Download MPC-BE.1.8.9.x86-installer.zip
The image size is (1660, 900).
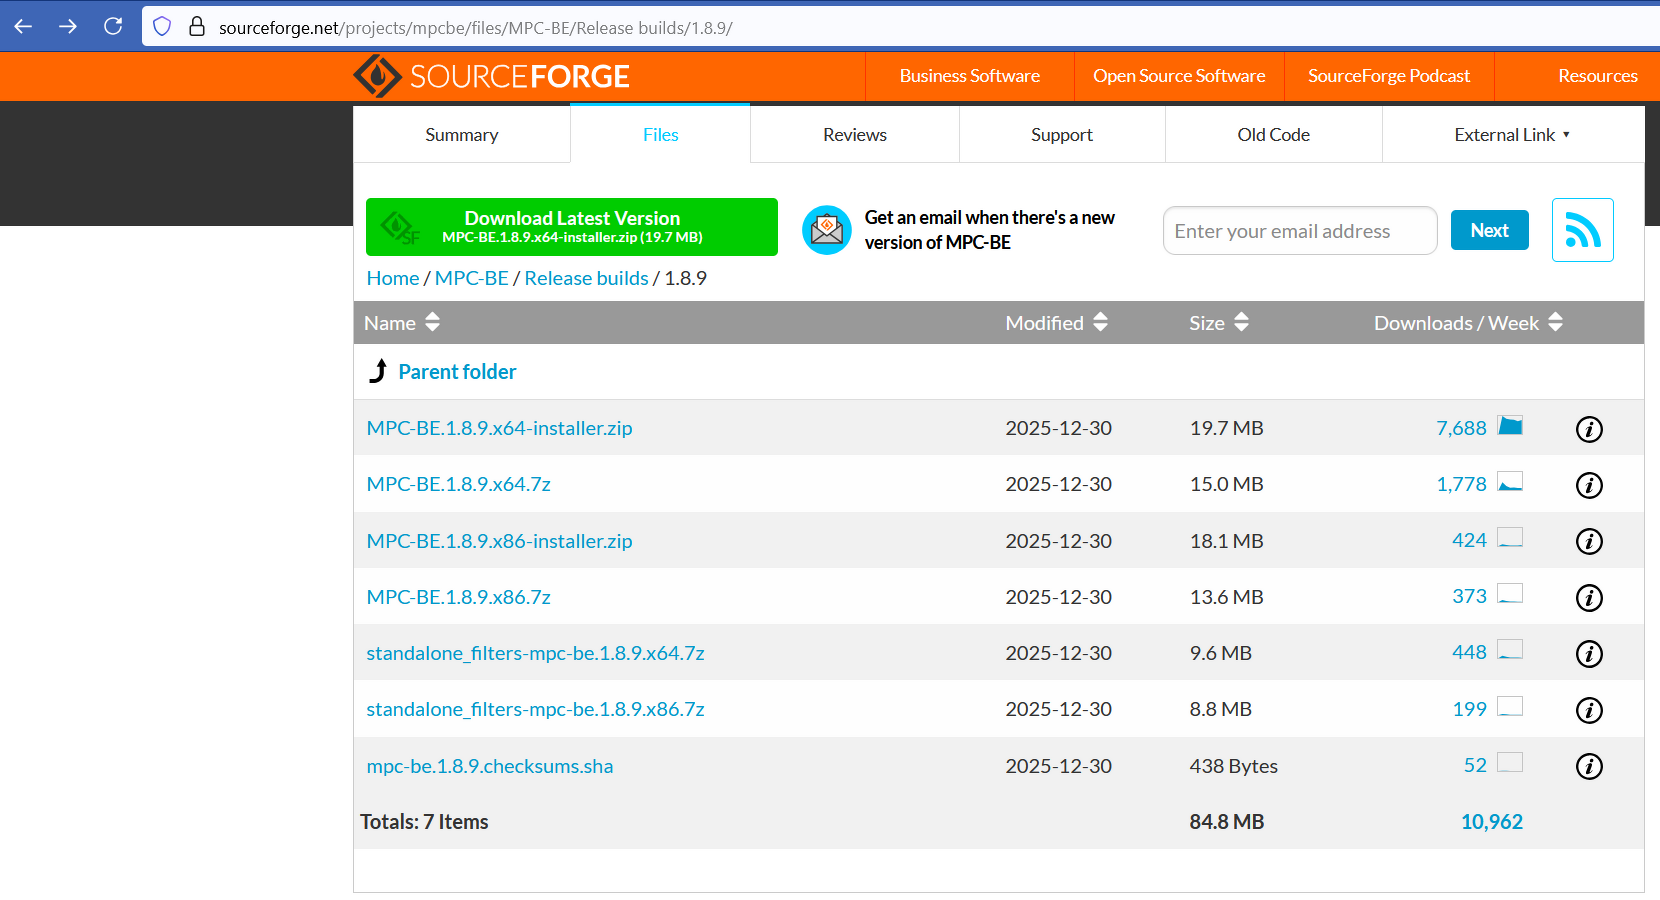pyautogui.click(x=500, y=541)
